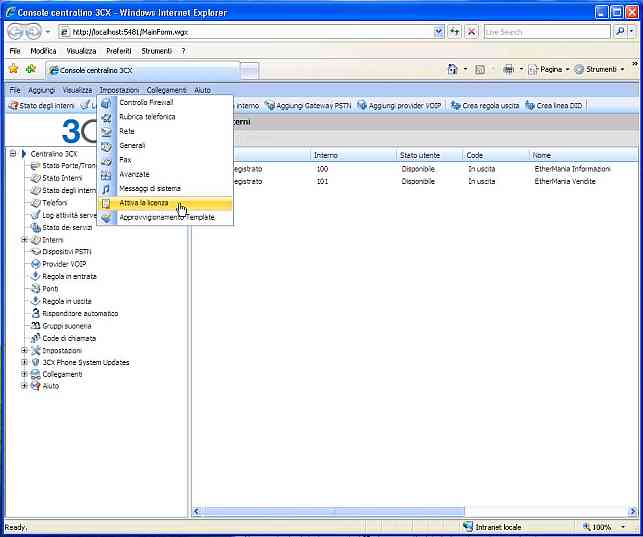
Task: Click the horizontal scrollbar thumb
Action: tap(333, 511)
